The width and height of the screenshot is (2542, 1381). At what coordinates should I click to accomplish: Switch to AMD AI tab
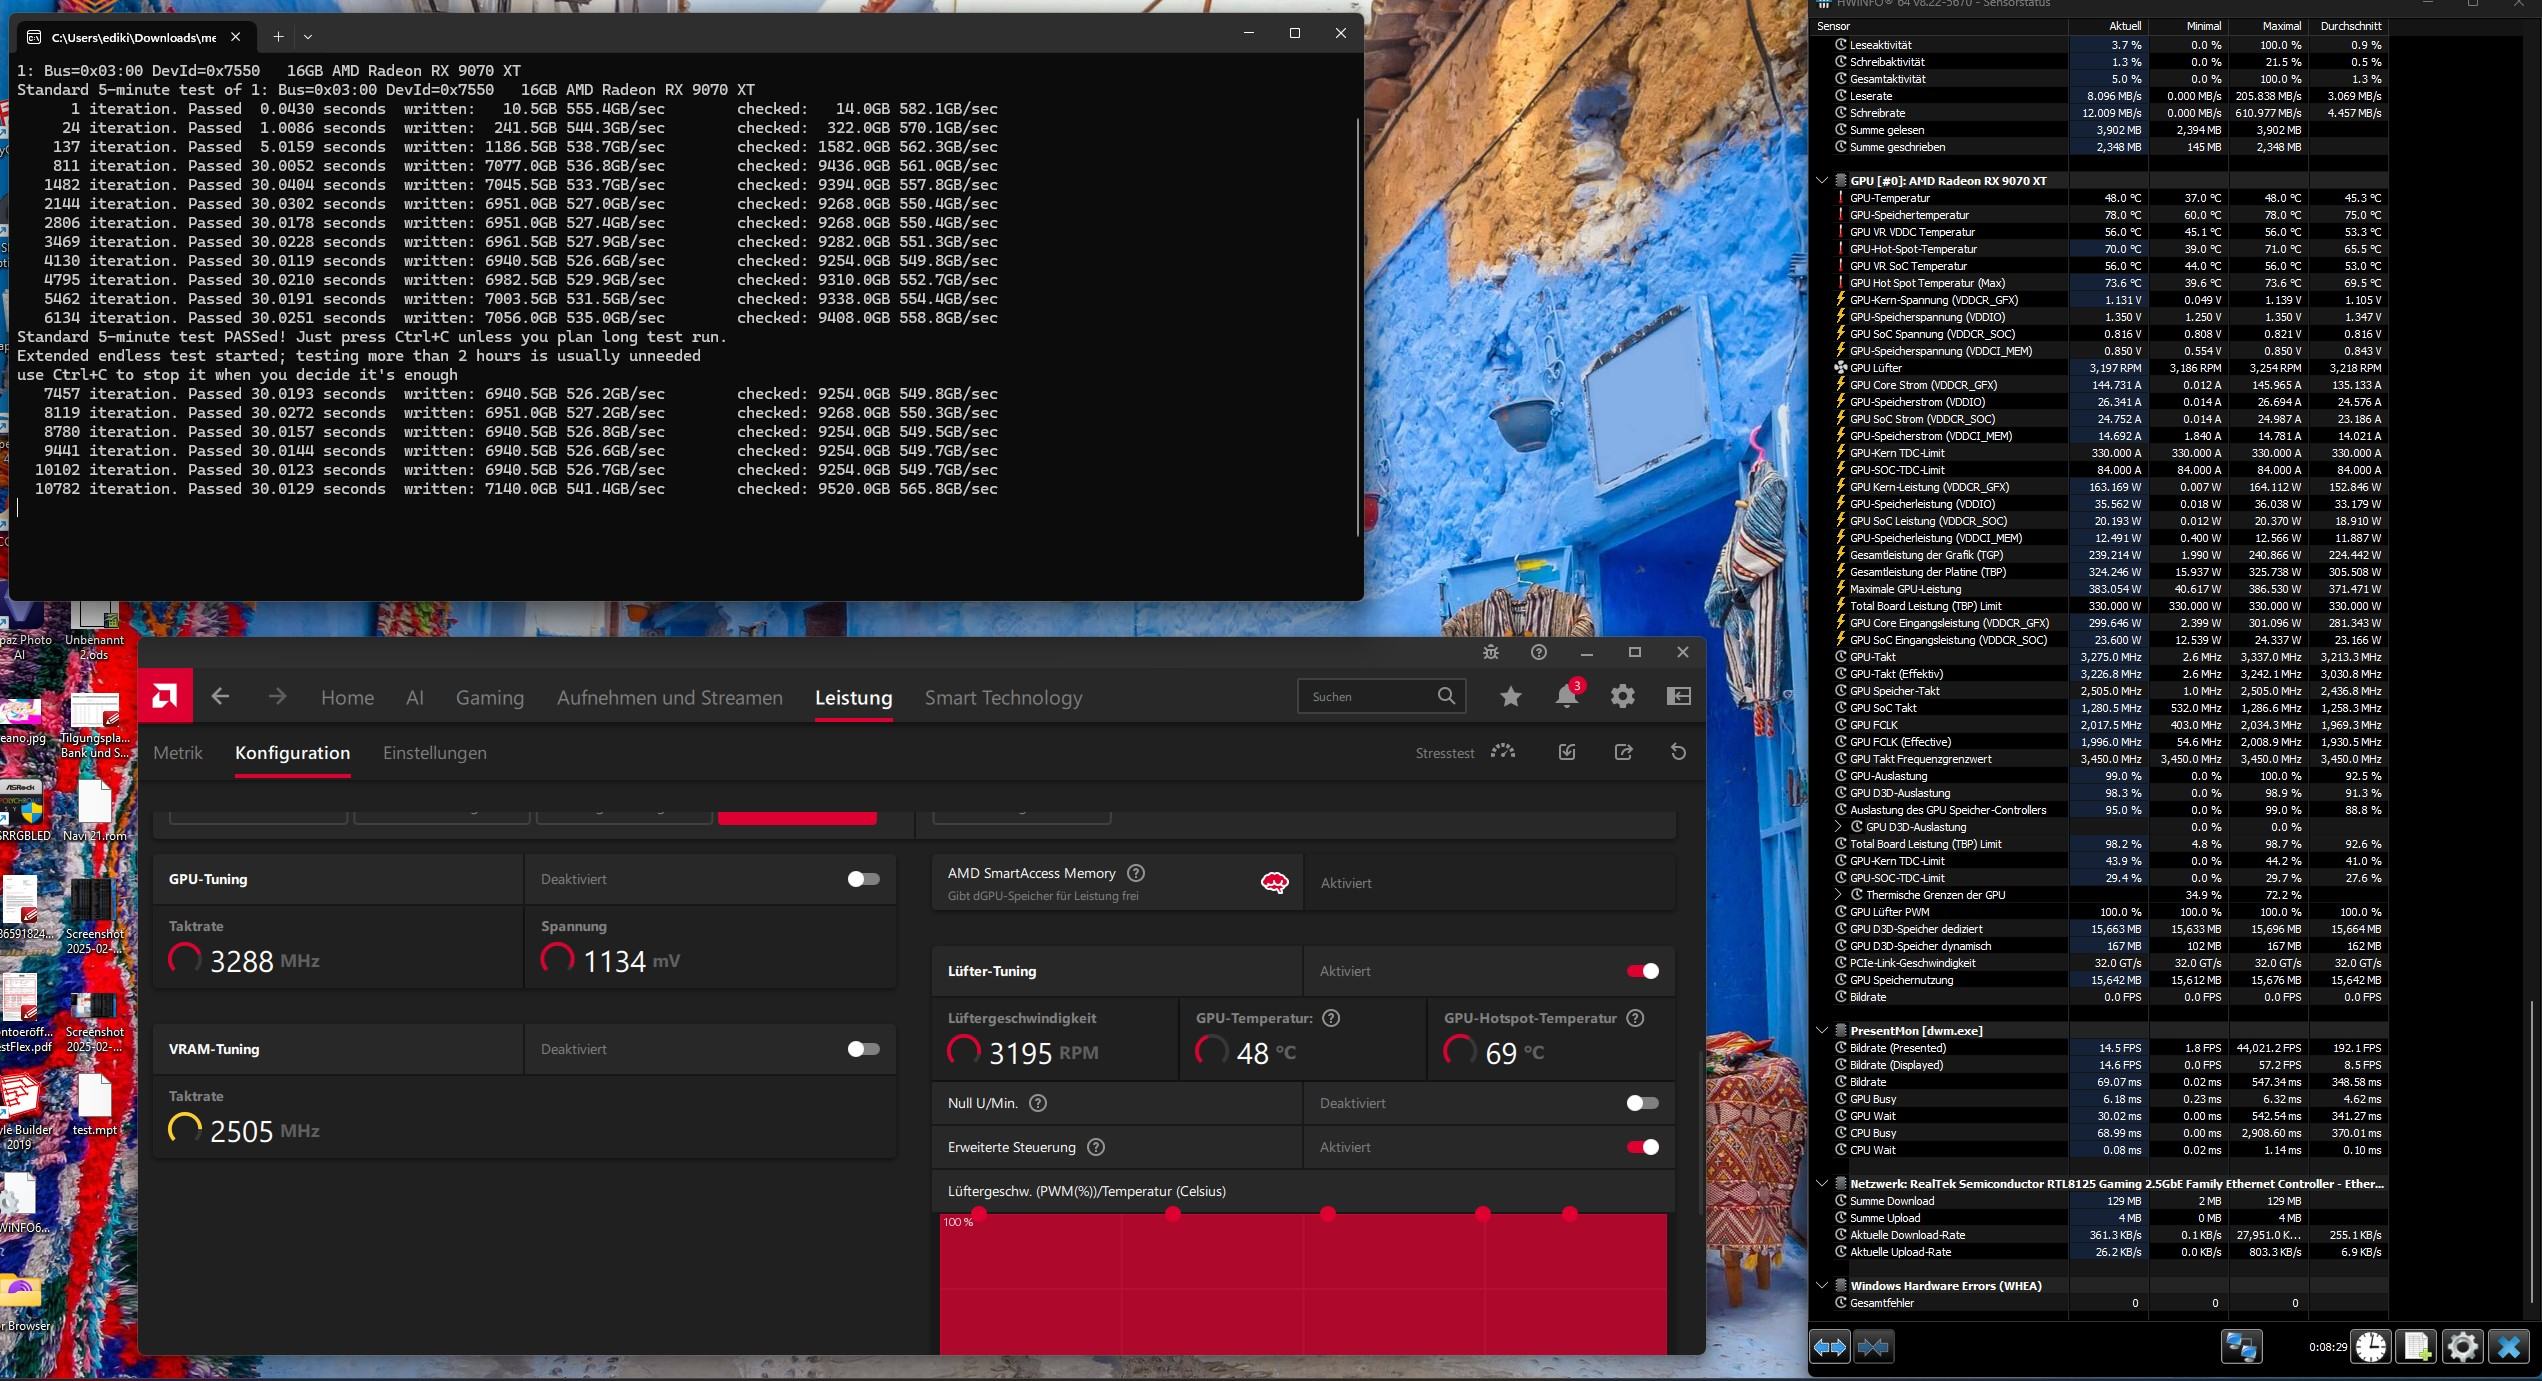coord(415,697)
